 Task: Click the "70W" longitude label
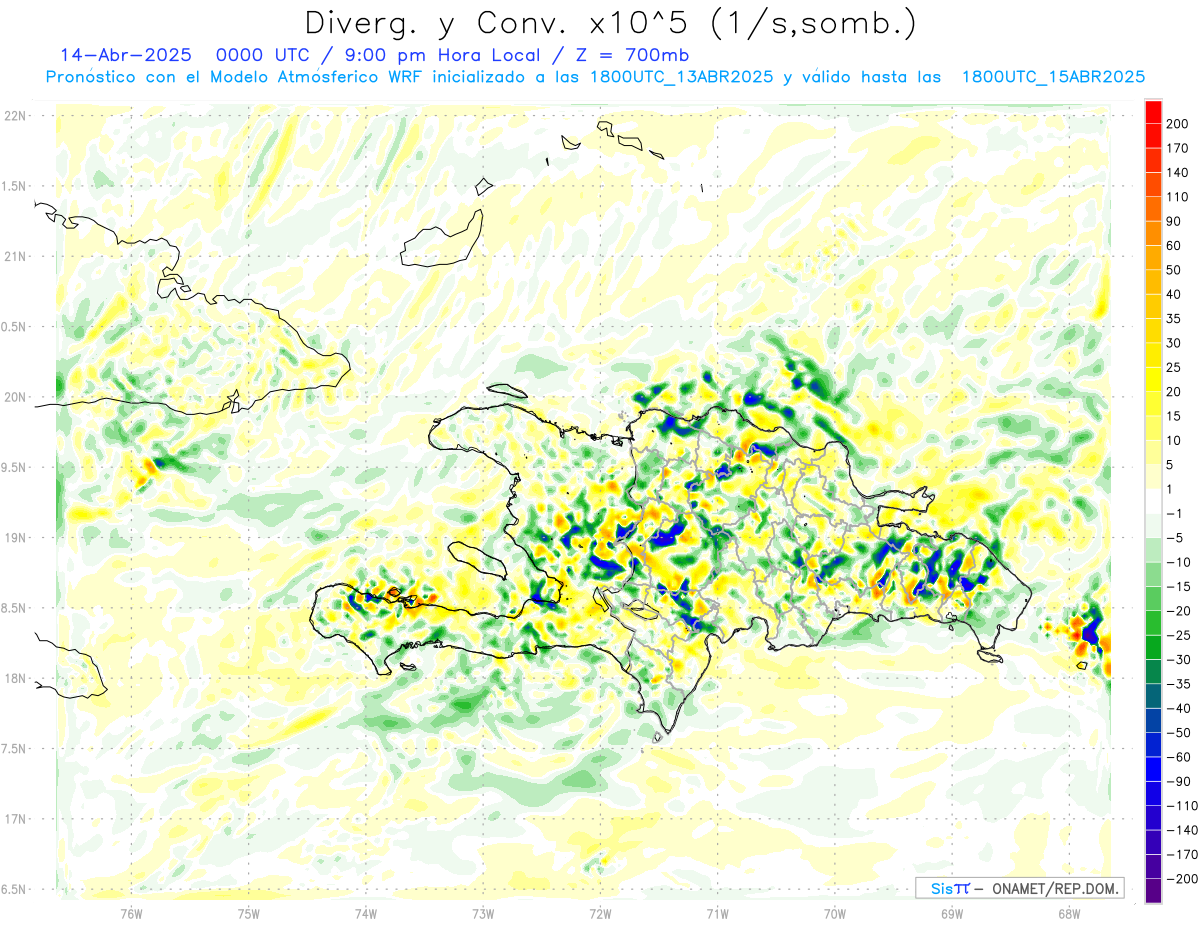[x=835, y=914]
